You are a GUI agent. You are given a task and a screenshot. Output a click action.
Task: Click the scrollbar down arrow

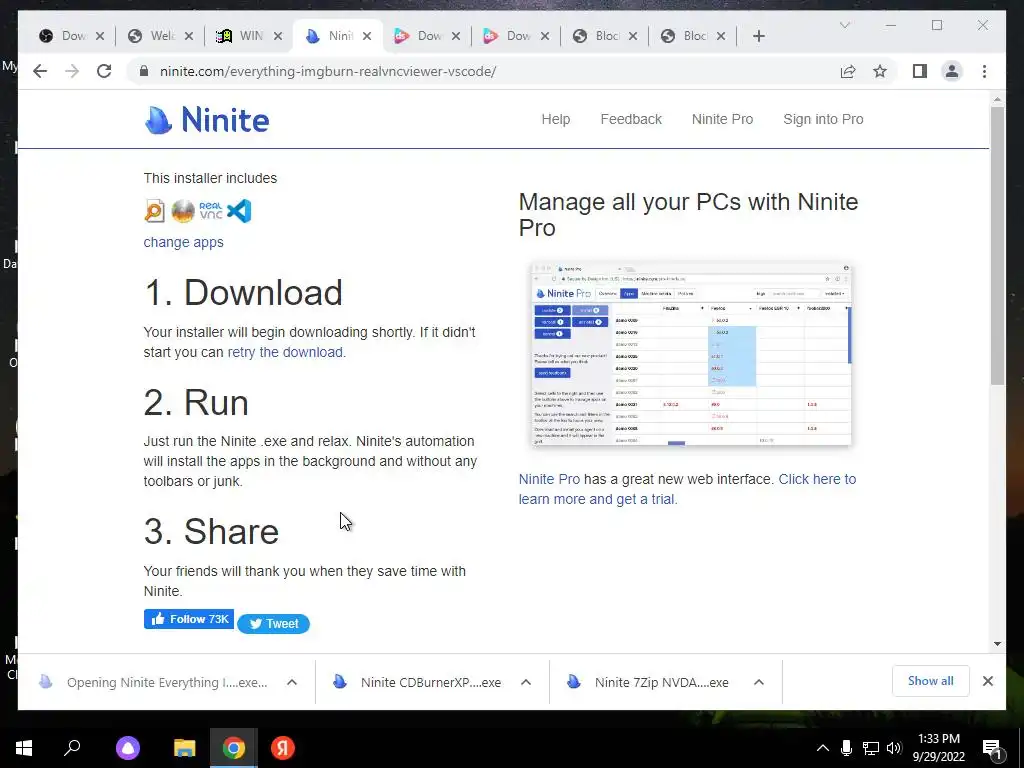click(997, 644)
